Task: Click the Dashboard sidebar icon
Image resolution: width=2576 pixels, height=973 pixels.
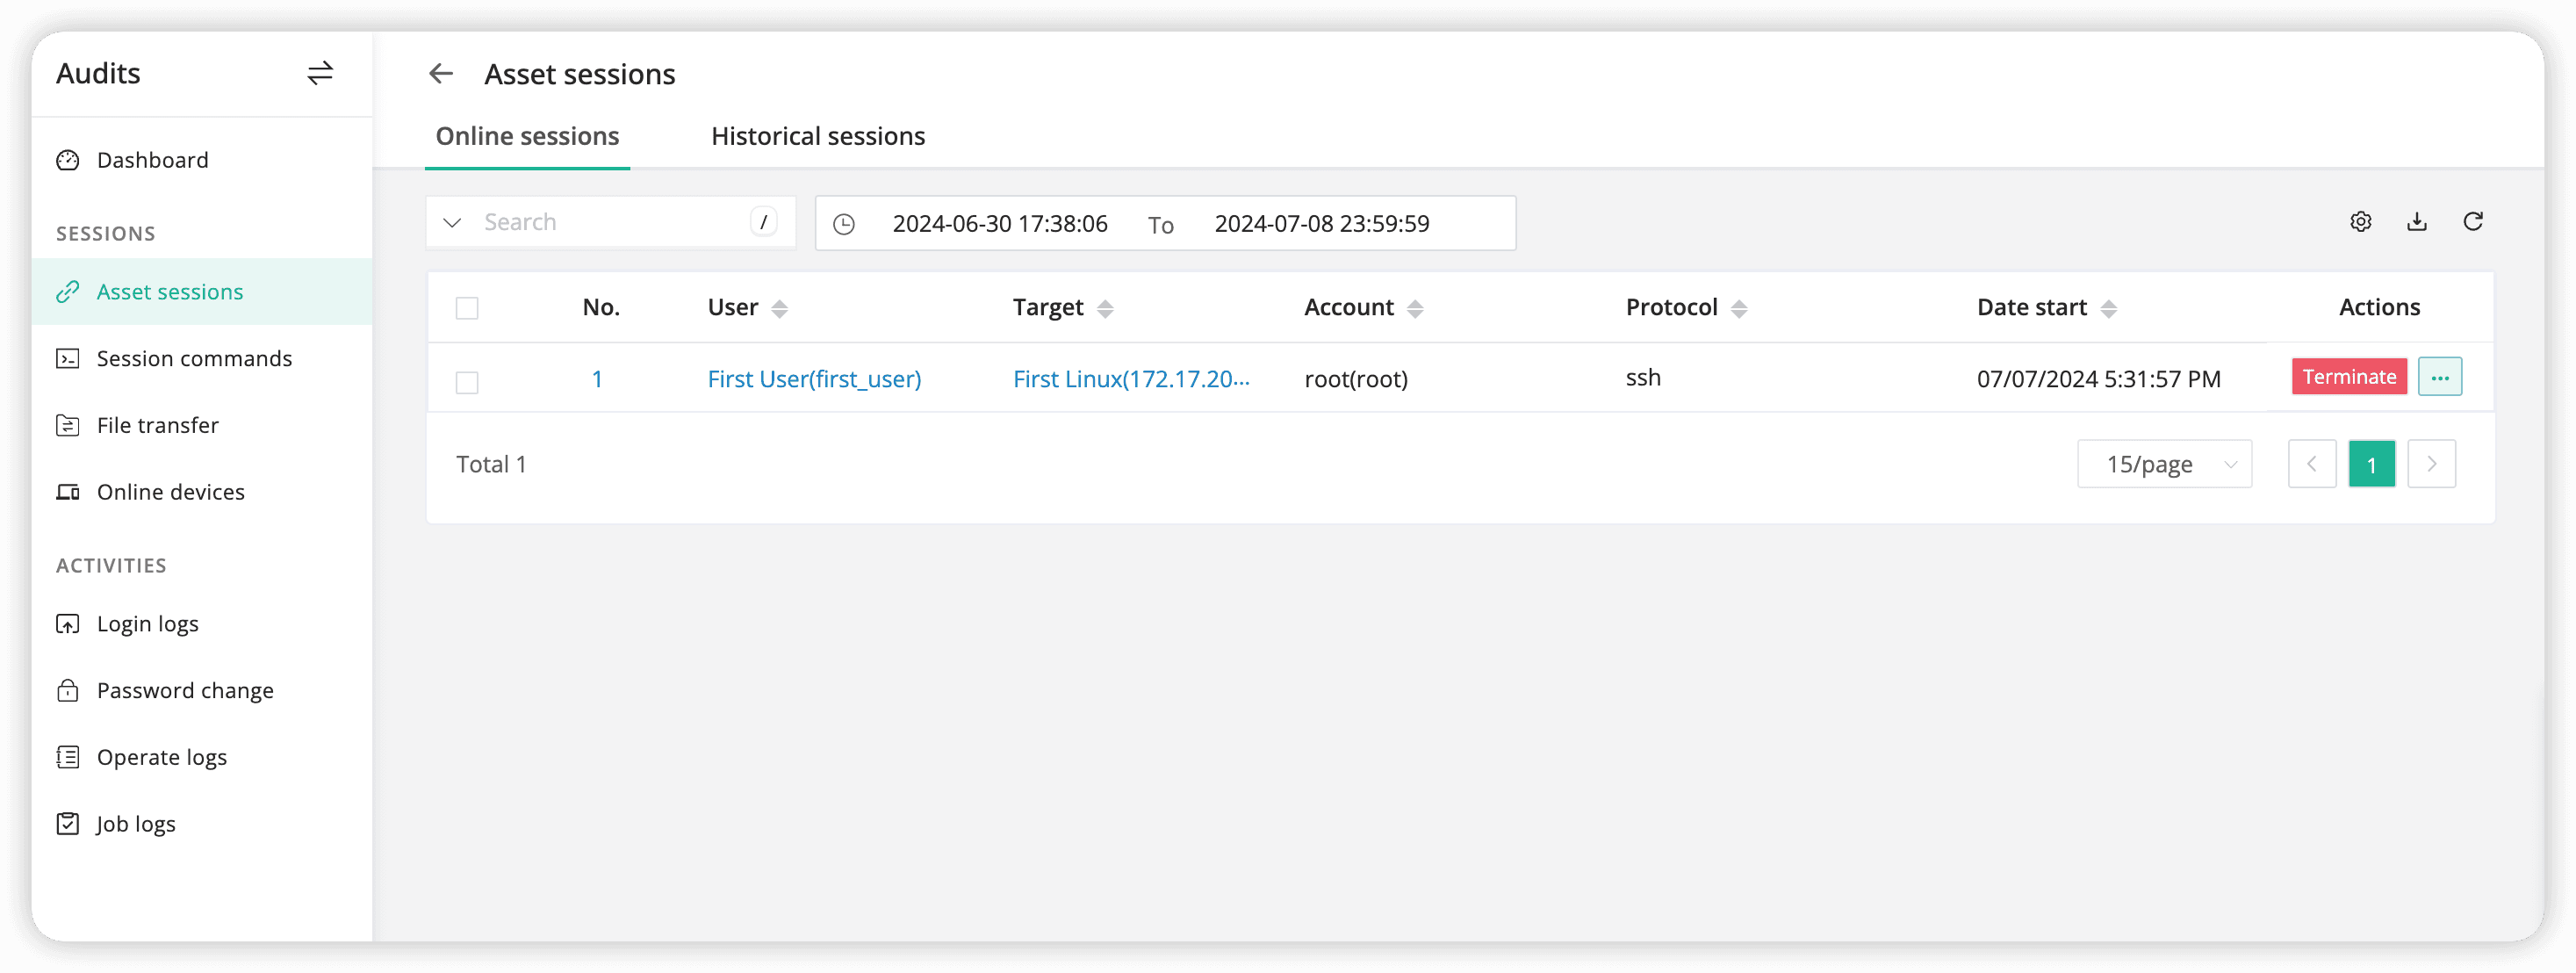Action: coord(68,160)
